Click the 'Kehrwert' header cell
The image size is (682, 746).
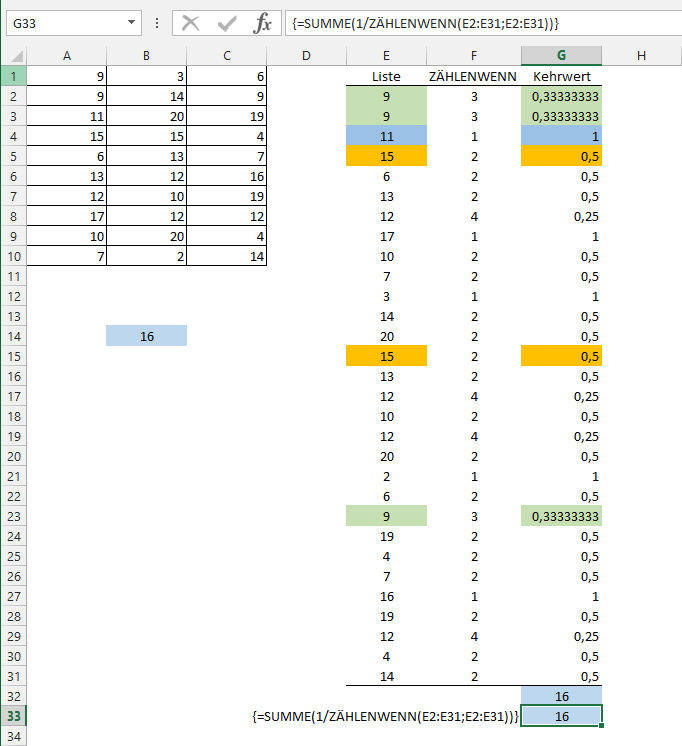pos(561,76)
